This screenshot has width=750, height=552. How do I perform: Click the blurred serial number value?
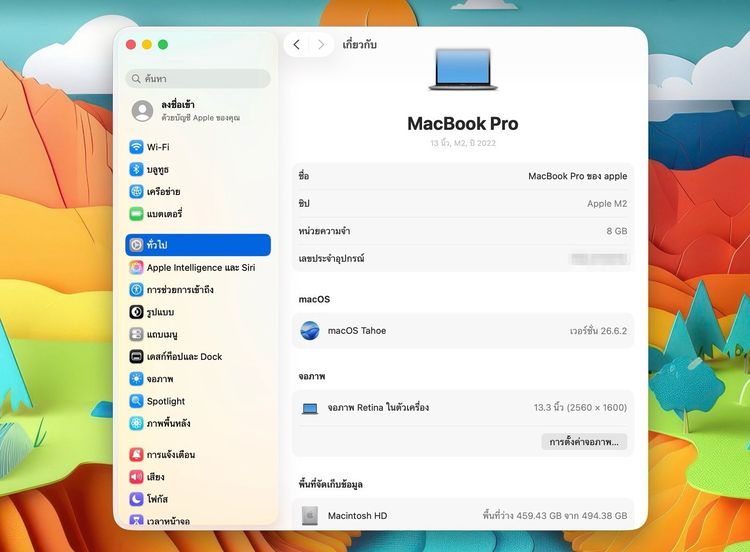coord(599,259)
